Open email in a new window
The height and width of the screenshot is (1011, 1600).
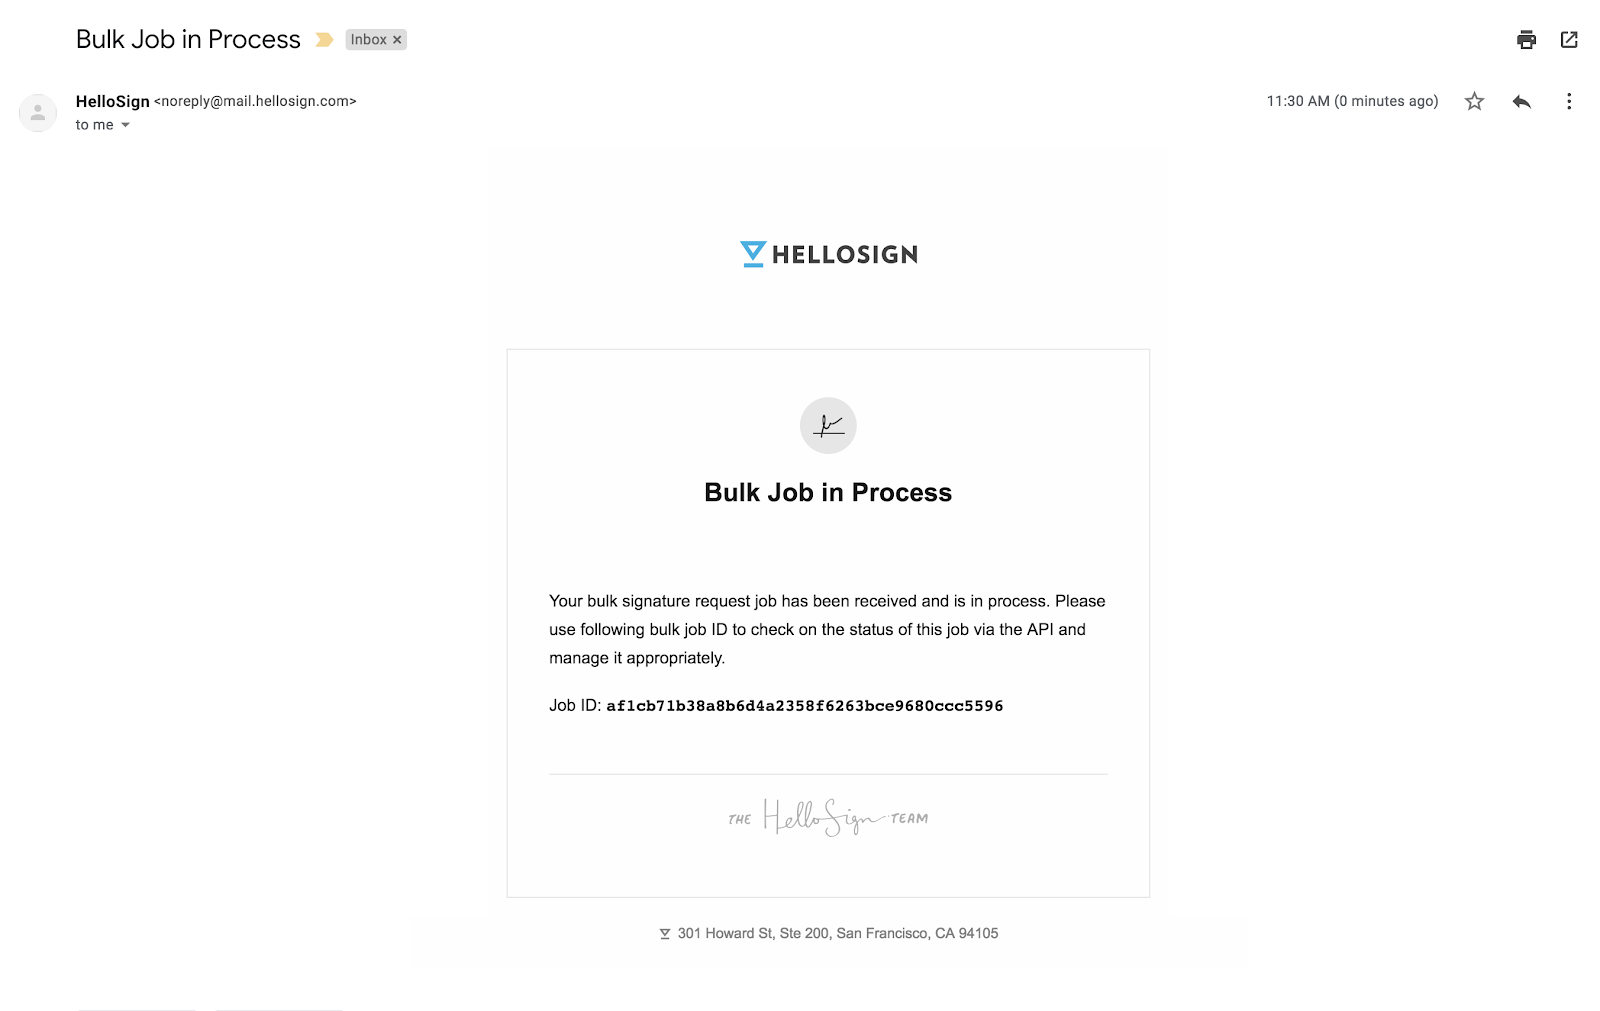(x=1569, y=40)
